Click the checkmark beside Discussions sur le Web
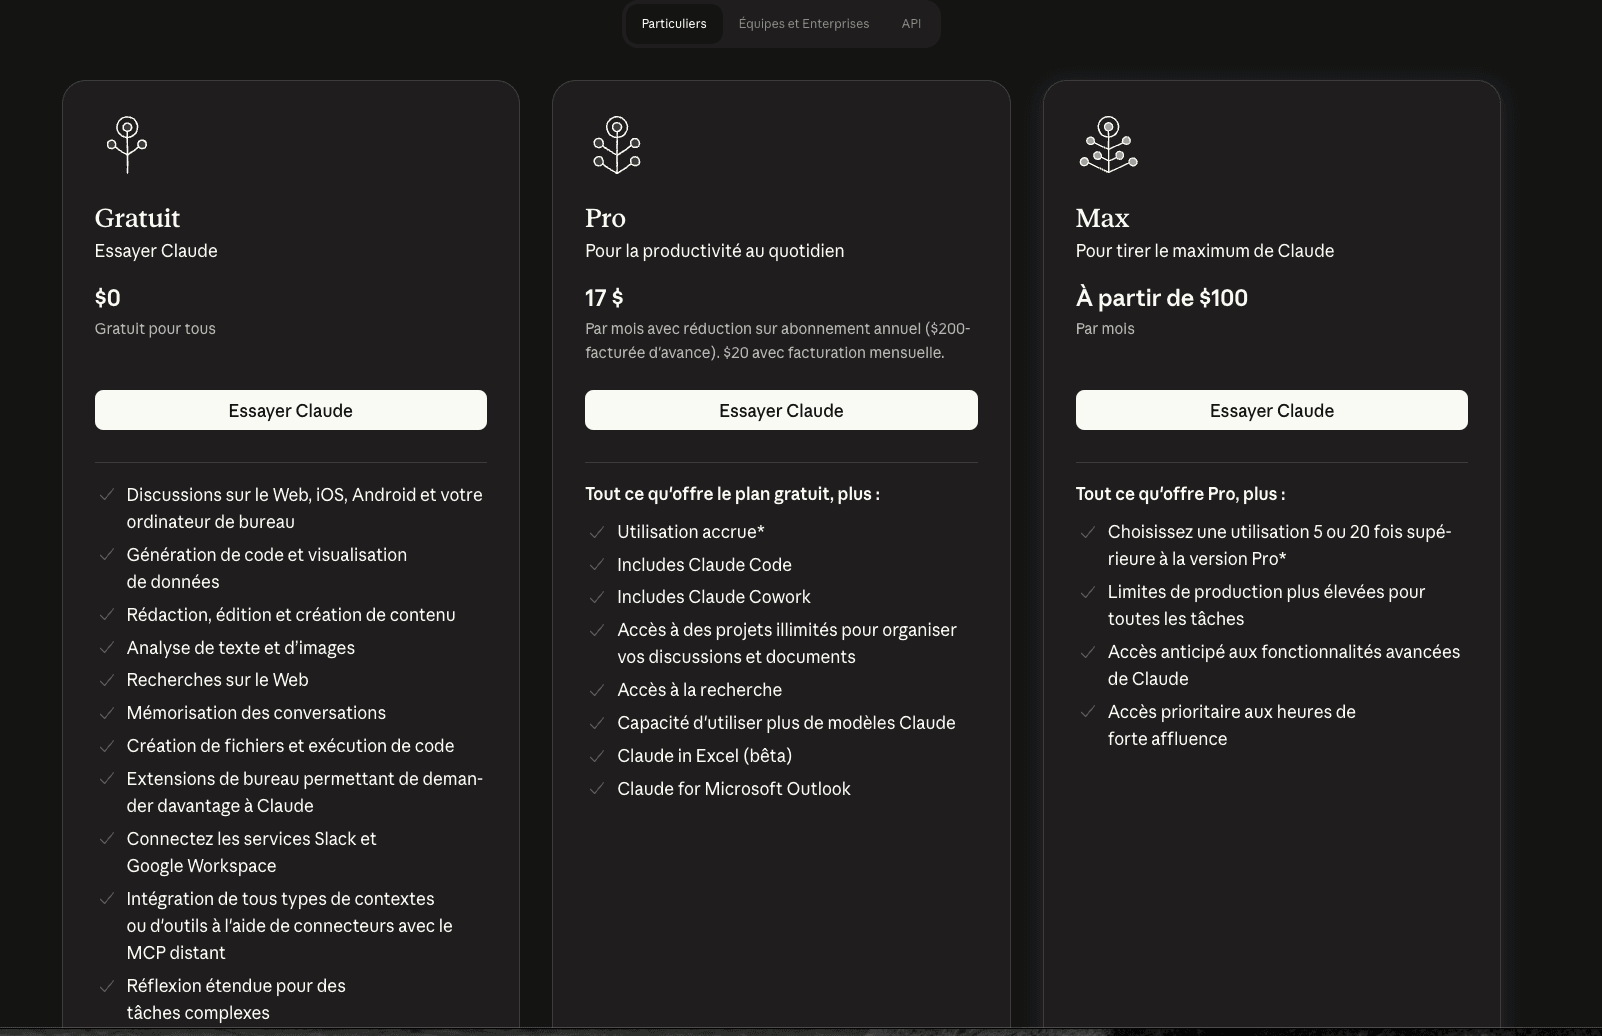The height and width of the screenshot is (1036, 1602). click(106, 494)
